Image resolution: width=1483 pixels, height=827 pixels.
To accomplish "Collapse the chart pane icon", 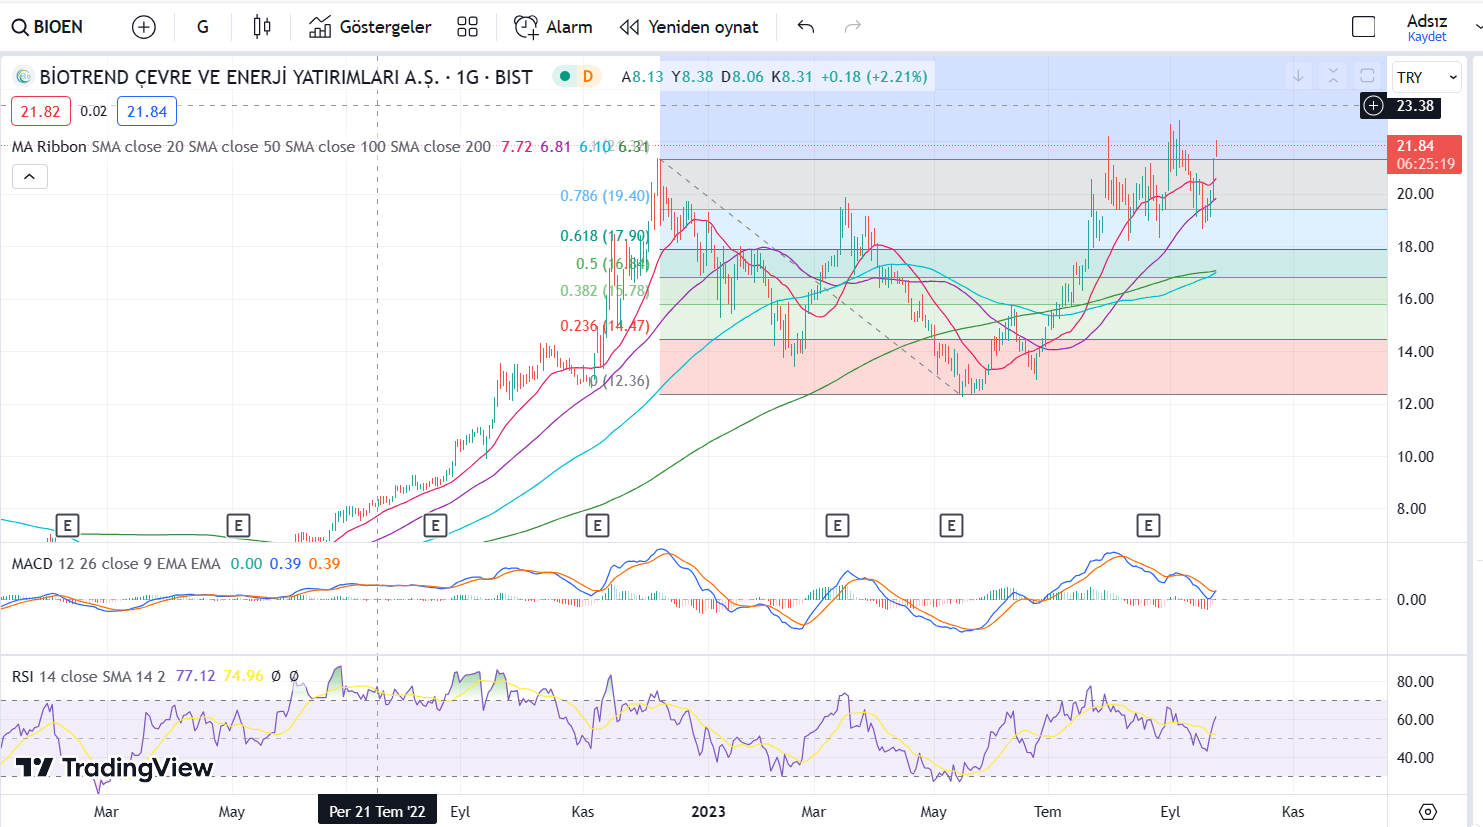I will pyautogui.click(x=1333, y=76).
